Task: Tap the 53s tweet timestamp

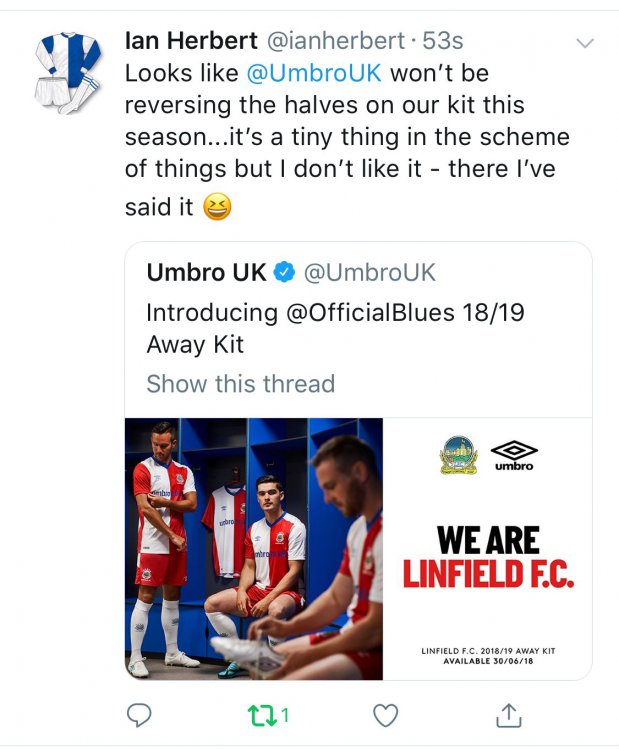Action: [x=445, y=42]
